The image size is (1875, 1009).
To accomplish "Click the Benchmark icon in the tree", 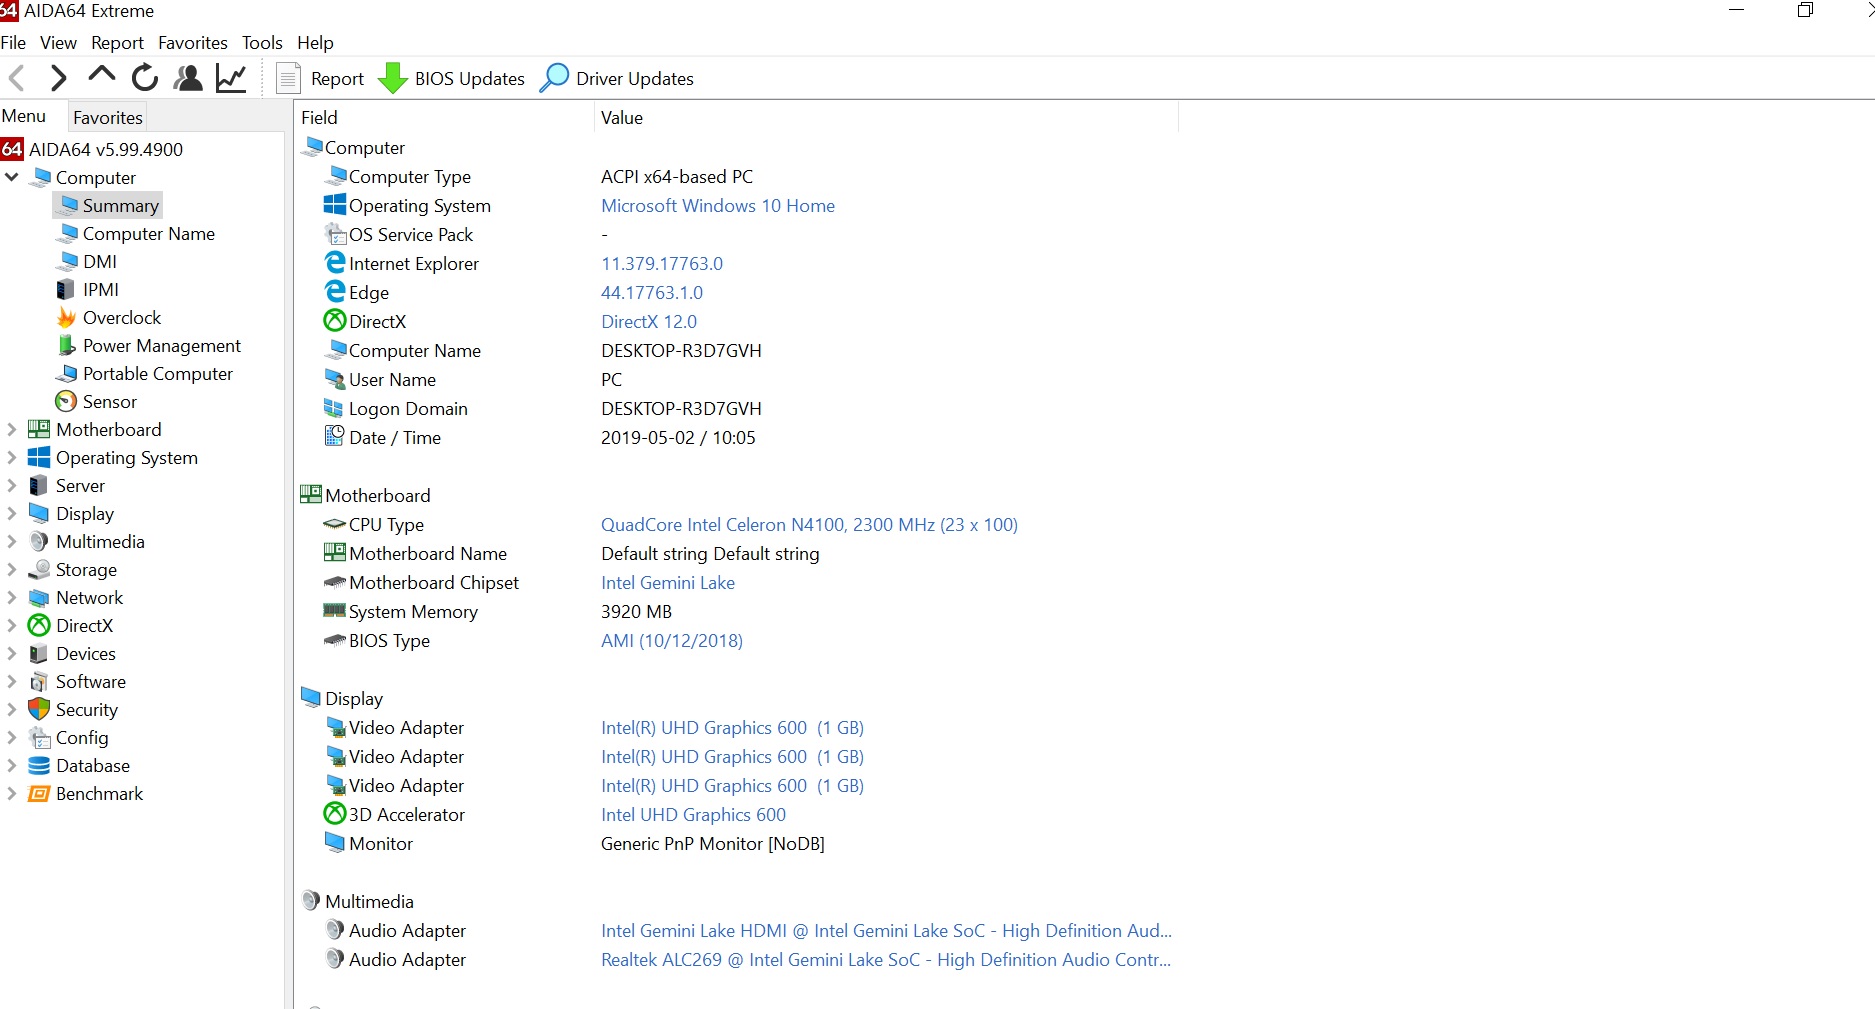I will click(x=39, y=793).
